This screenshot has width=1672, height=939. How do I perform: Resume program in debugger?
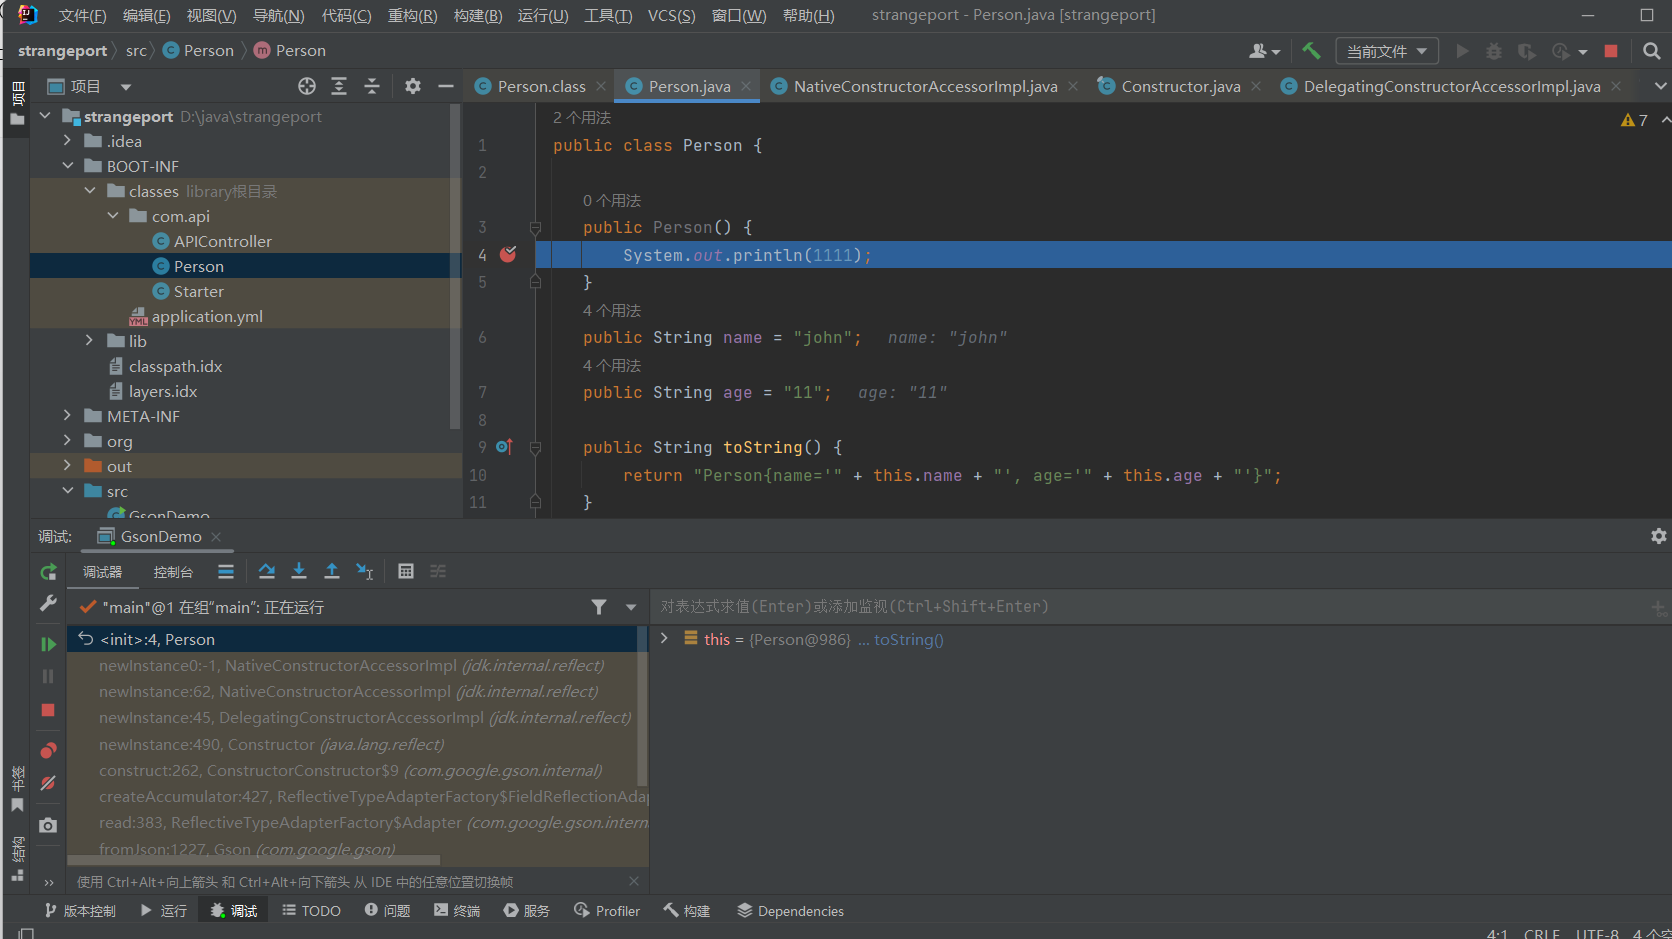tap(48, 644)
